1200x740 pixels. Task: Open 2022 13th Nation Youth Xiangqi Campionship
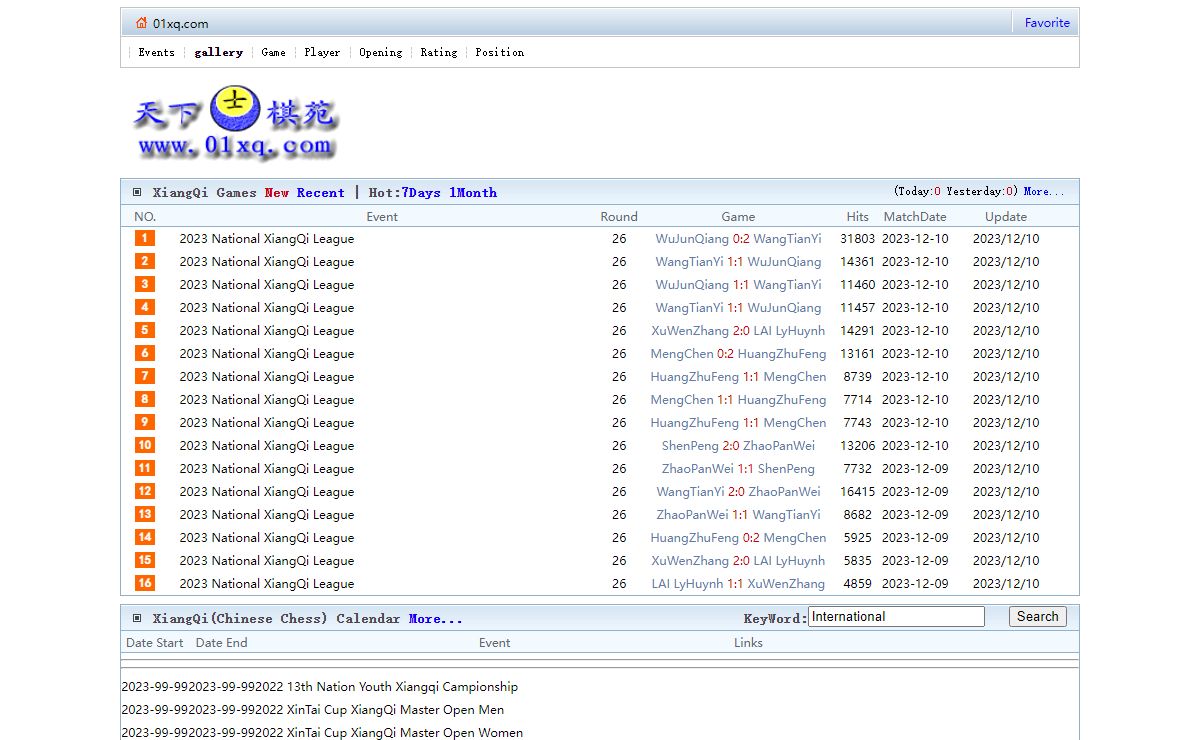(x=389, y=687)
